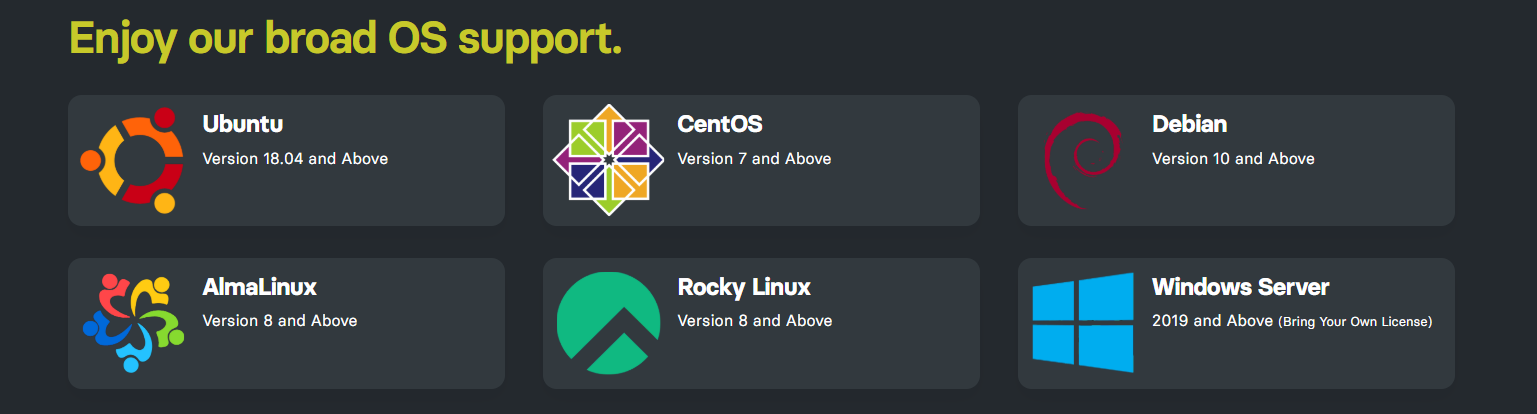Click Rocky Linux "Version 8 and Above" text
The width and height of the screenshot is (1537, 414).
pyautogui.click(x=755, y=321)
